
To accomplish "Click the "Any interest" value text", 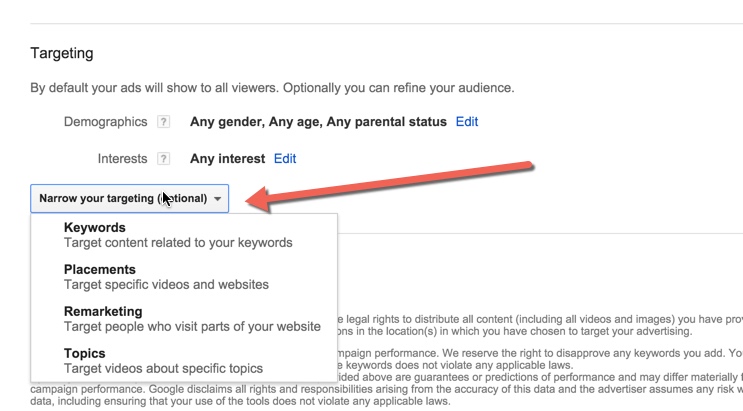I will [227, 158].
